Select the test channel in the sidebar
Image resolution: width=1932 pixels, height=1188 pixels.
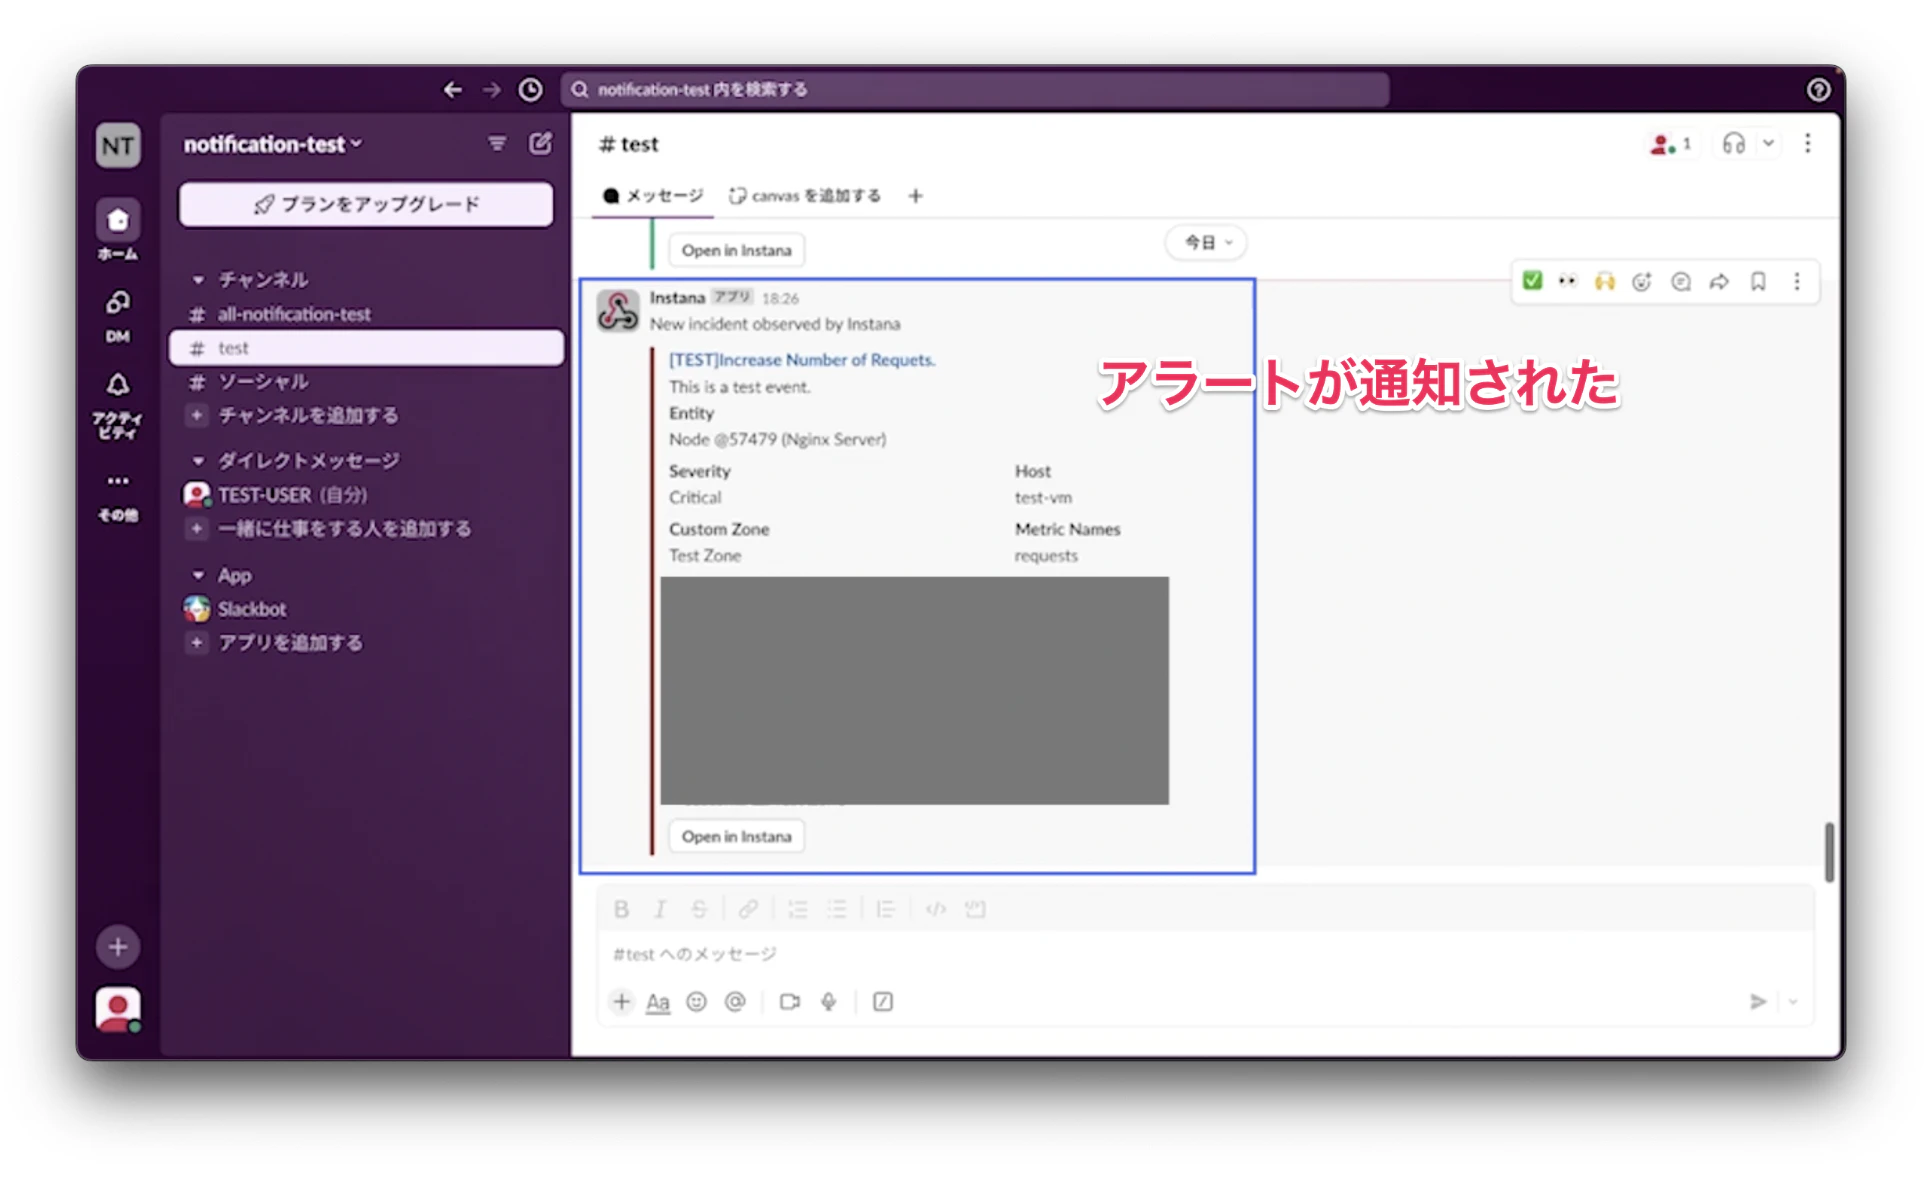(367, 348)
